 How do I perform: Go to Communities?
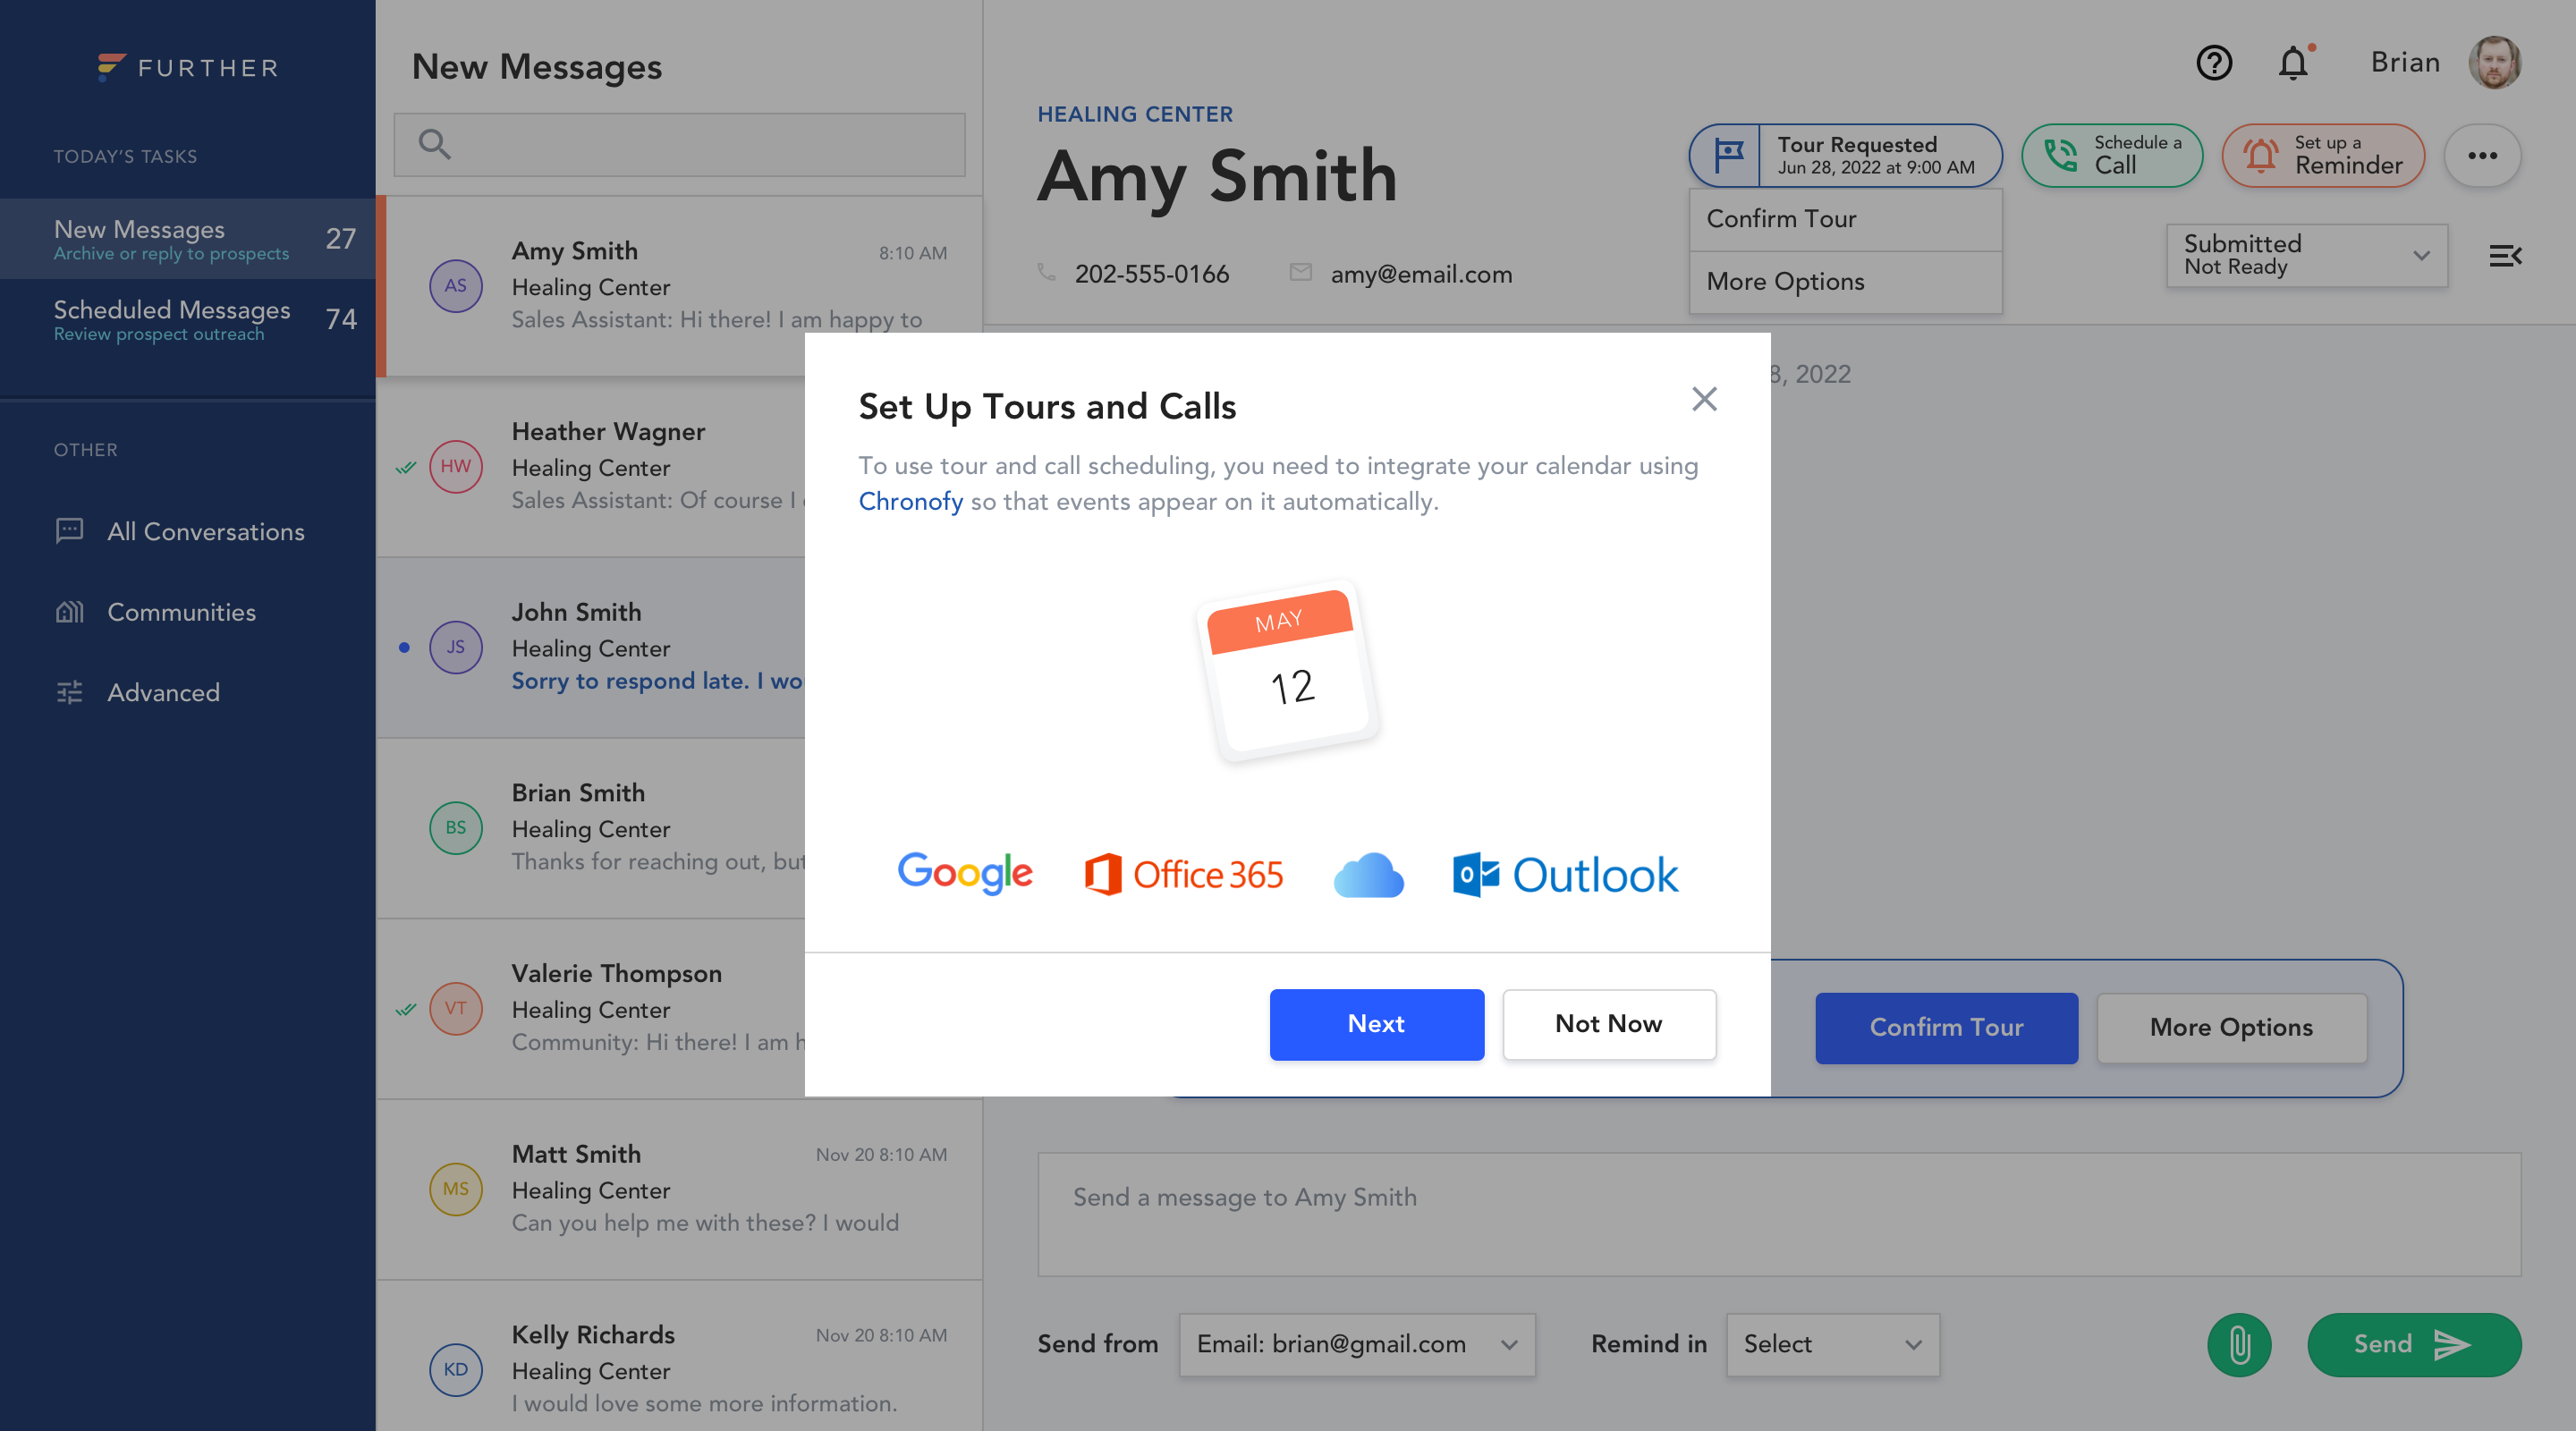tap(155, 611)
